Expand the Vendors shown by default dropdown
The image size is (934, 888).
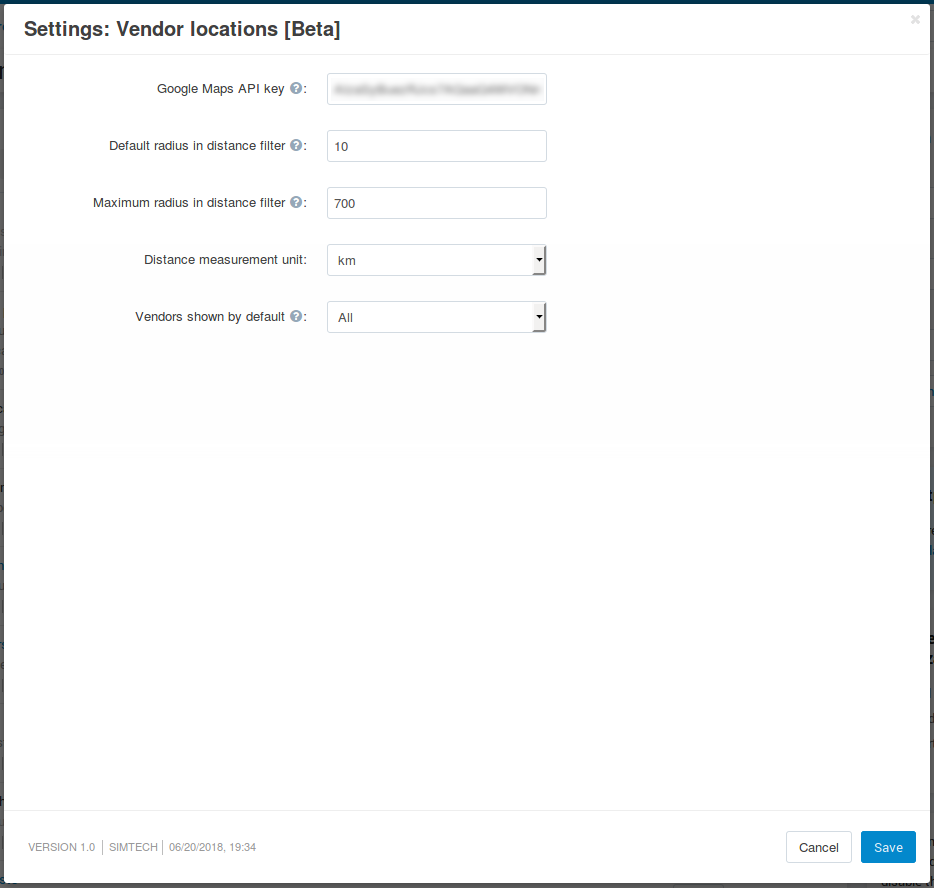point(437,317)
